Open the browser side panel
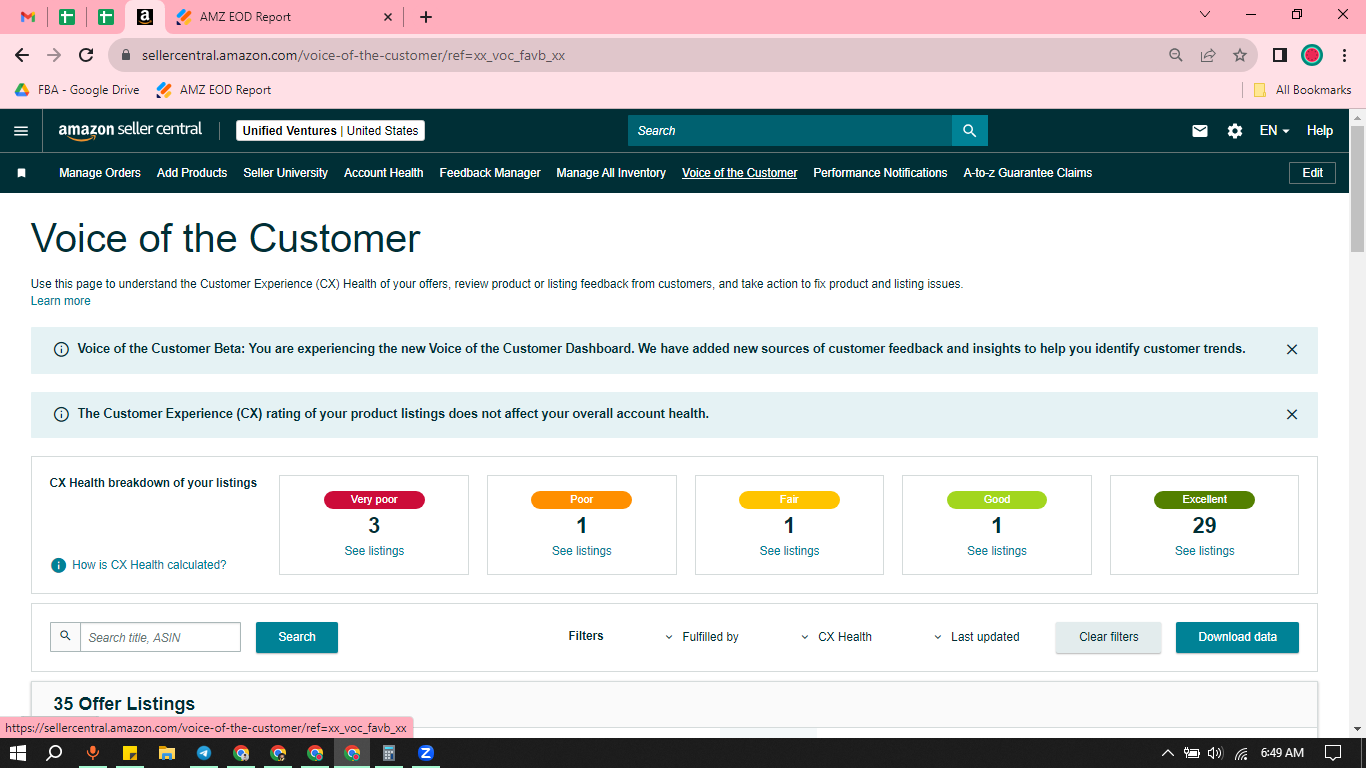Screen dimensions: 1366x768 [x=1279, y=55]
